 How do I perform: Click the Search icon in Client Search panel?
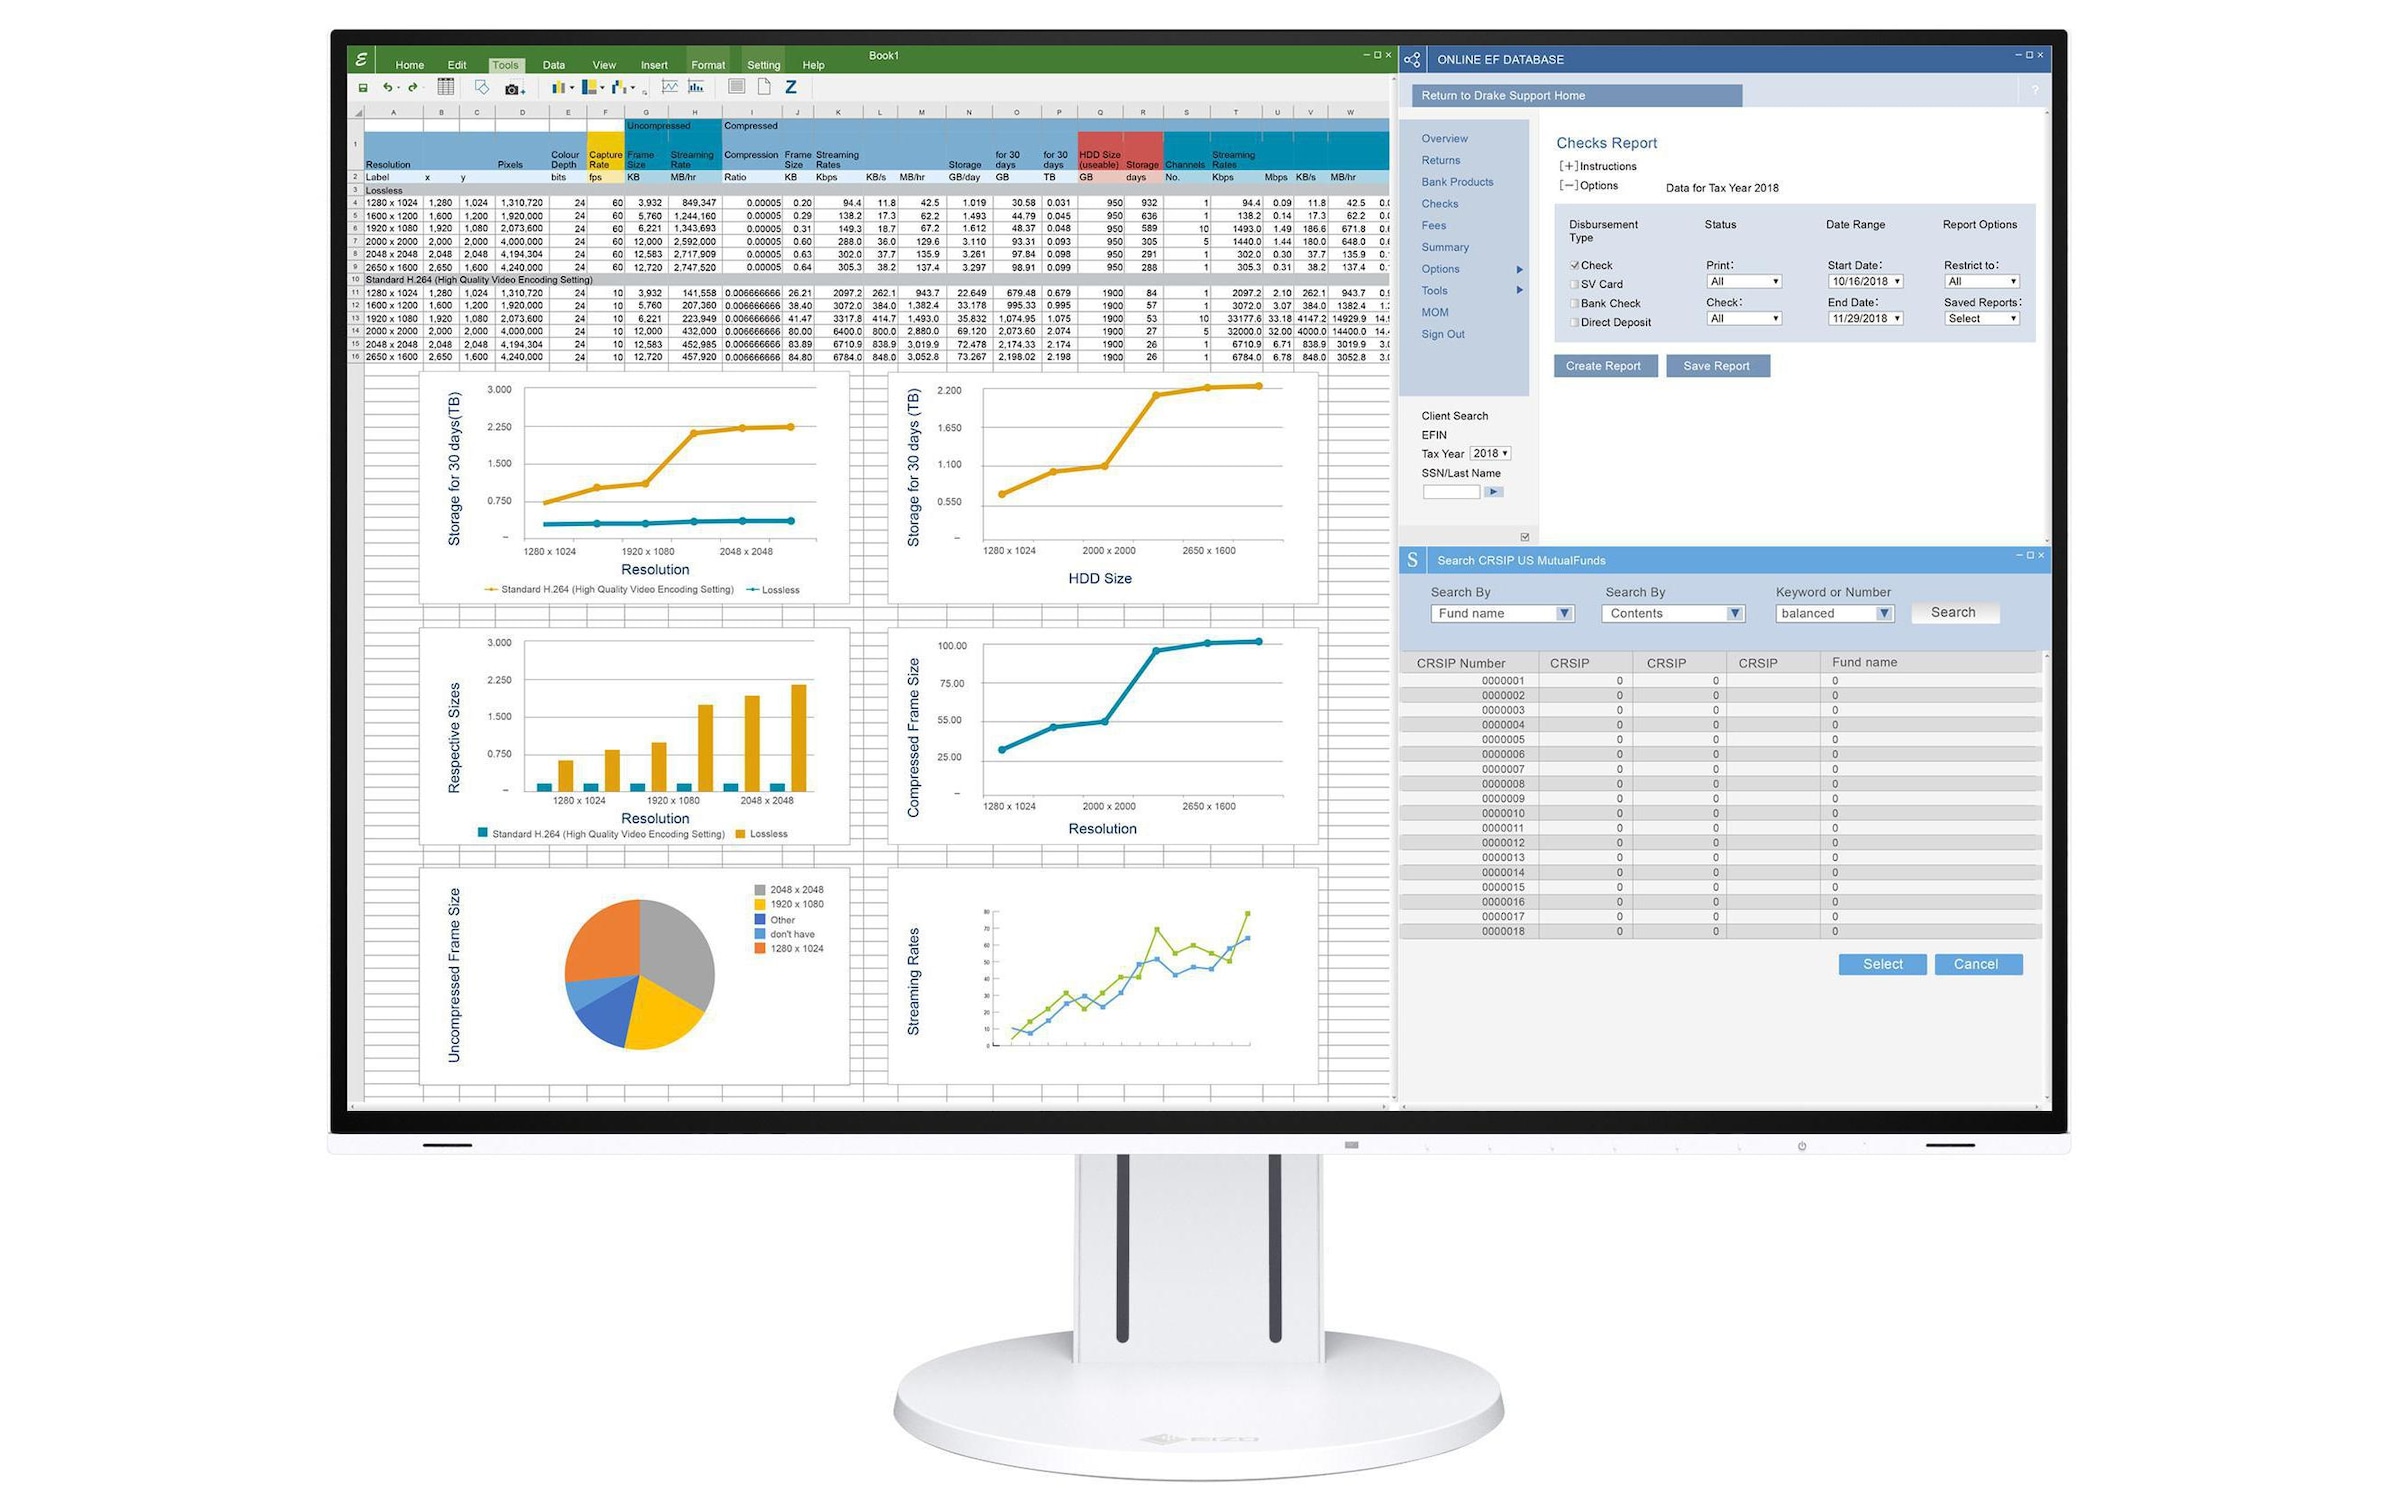(x=1492, y=491)
